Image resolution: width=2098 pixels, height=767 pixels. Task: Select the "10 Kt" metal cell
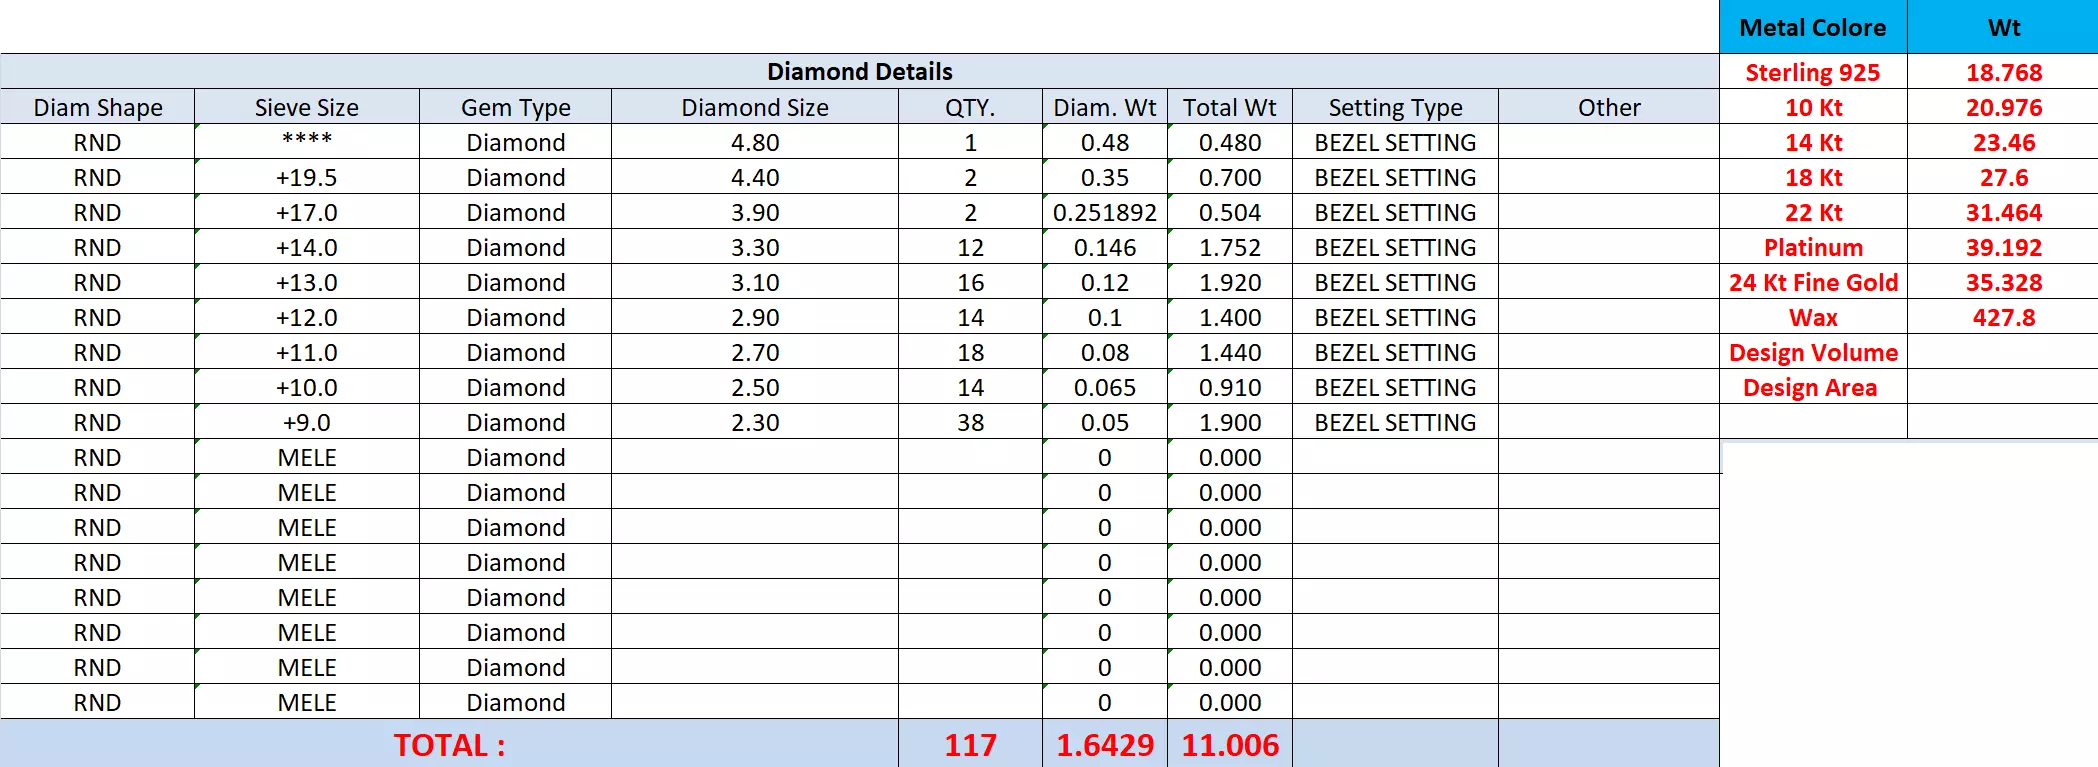[1813, 107]
